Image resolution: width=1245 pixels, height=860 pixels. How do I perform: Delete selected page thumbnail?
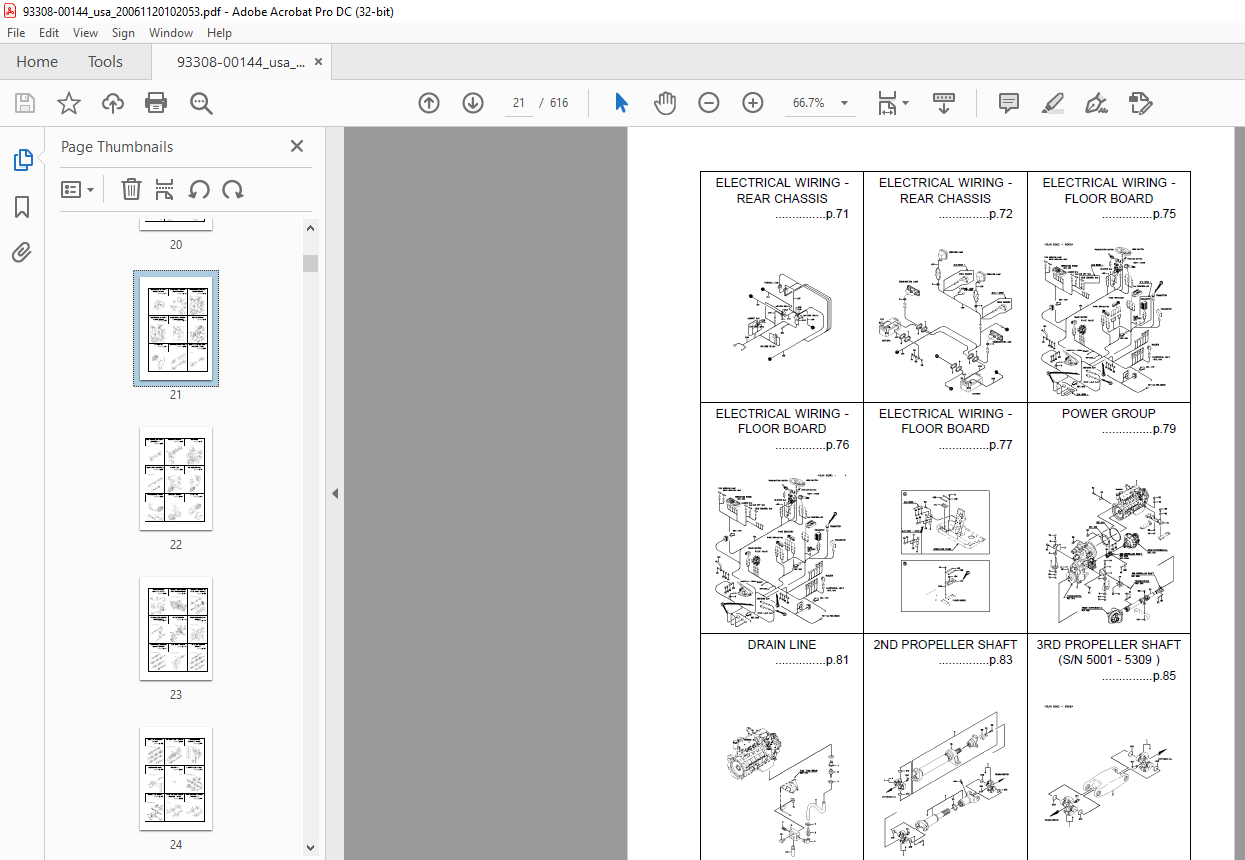click(131, 190)
